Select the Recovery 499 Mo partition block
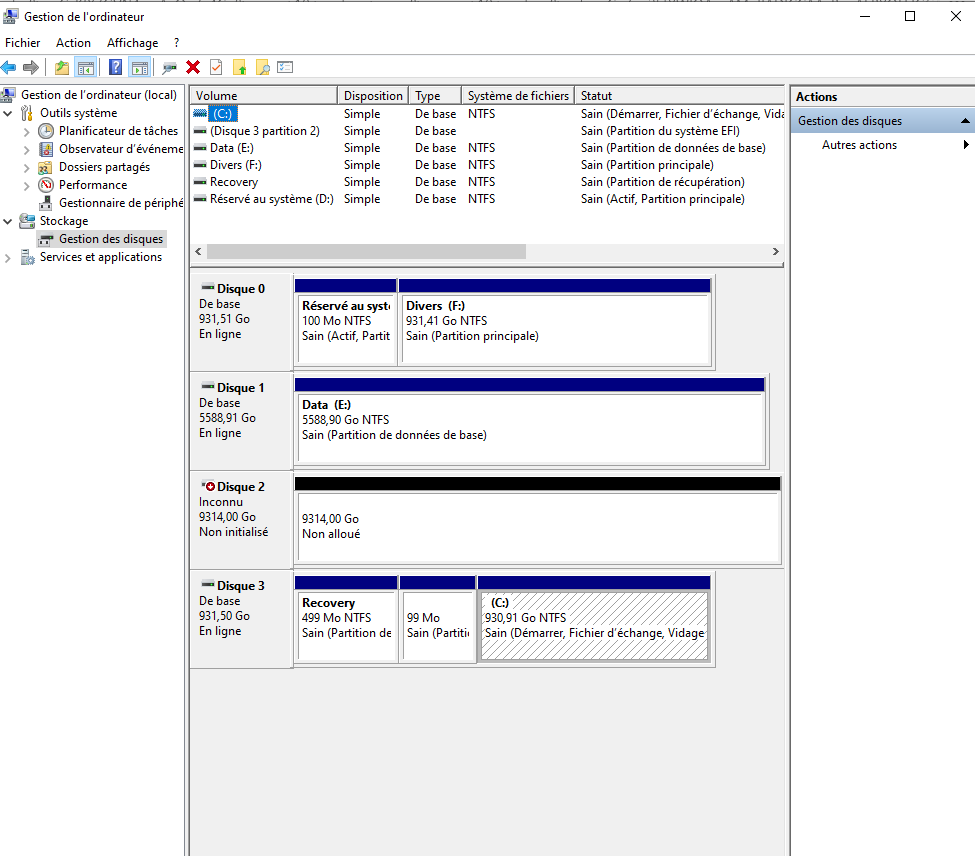The image size is (975, 856). tap(346, 619)
